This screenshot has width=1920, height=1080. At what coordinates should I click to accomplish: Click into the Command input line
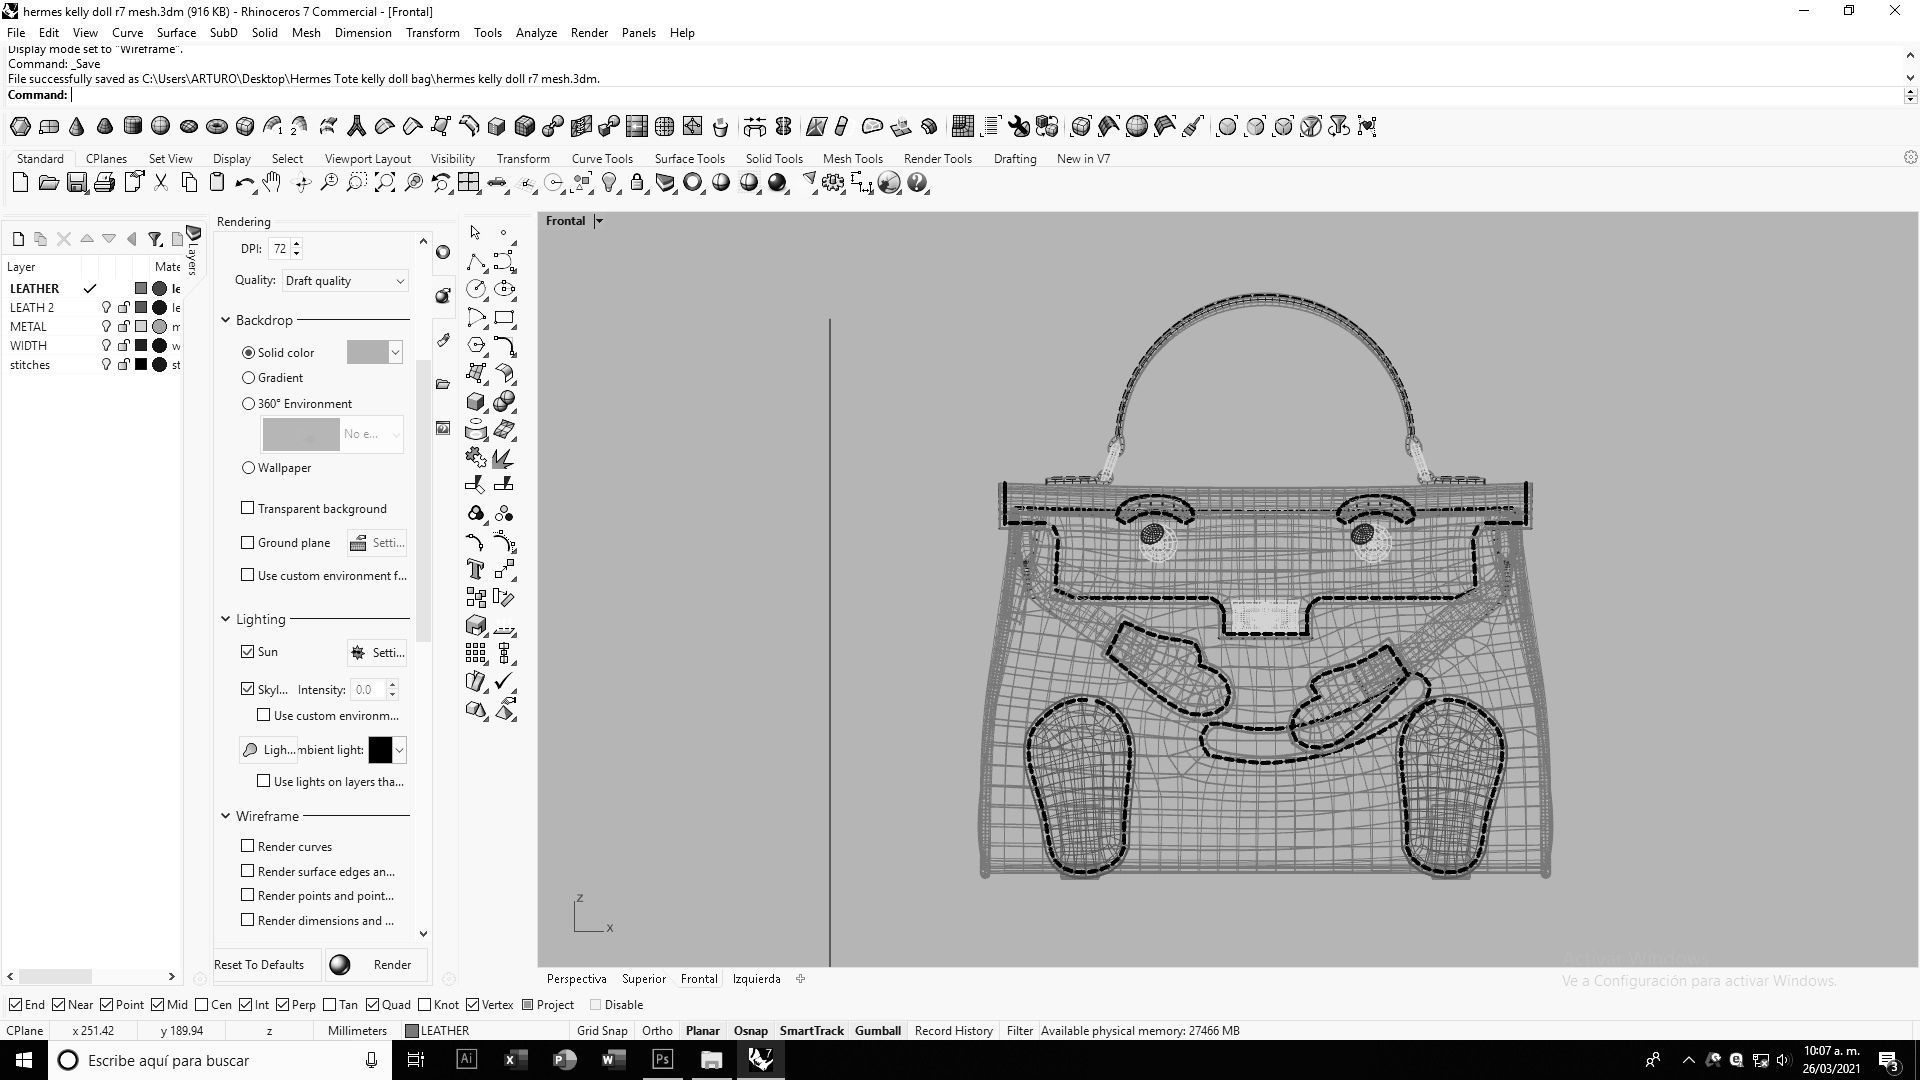pos(985,95)
